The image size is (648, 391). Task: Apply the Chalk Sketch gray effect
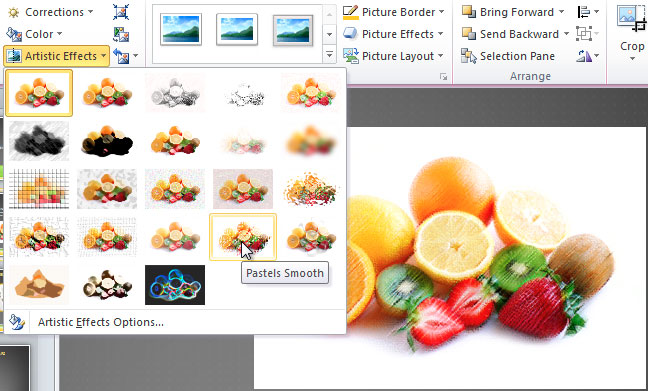(39, 141)
